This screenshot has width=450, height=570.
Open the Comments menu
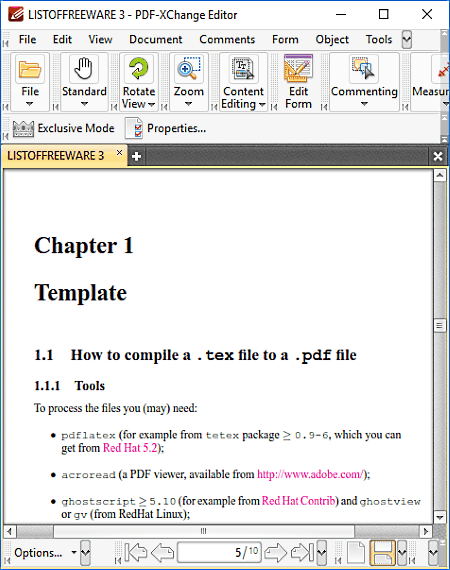tap(227, 39)
